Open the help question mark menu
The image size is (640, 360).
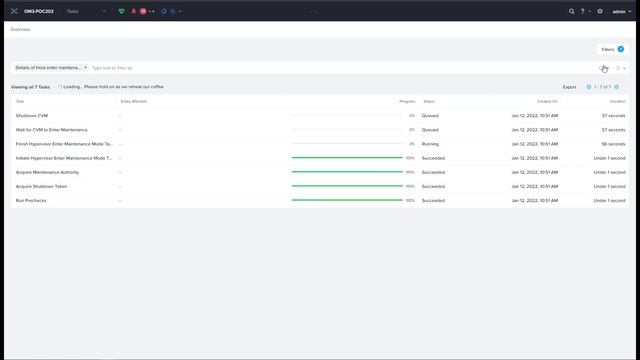584,11
